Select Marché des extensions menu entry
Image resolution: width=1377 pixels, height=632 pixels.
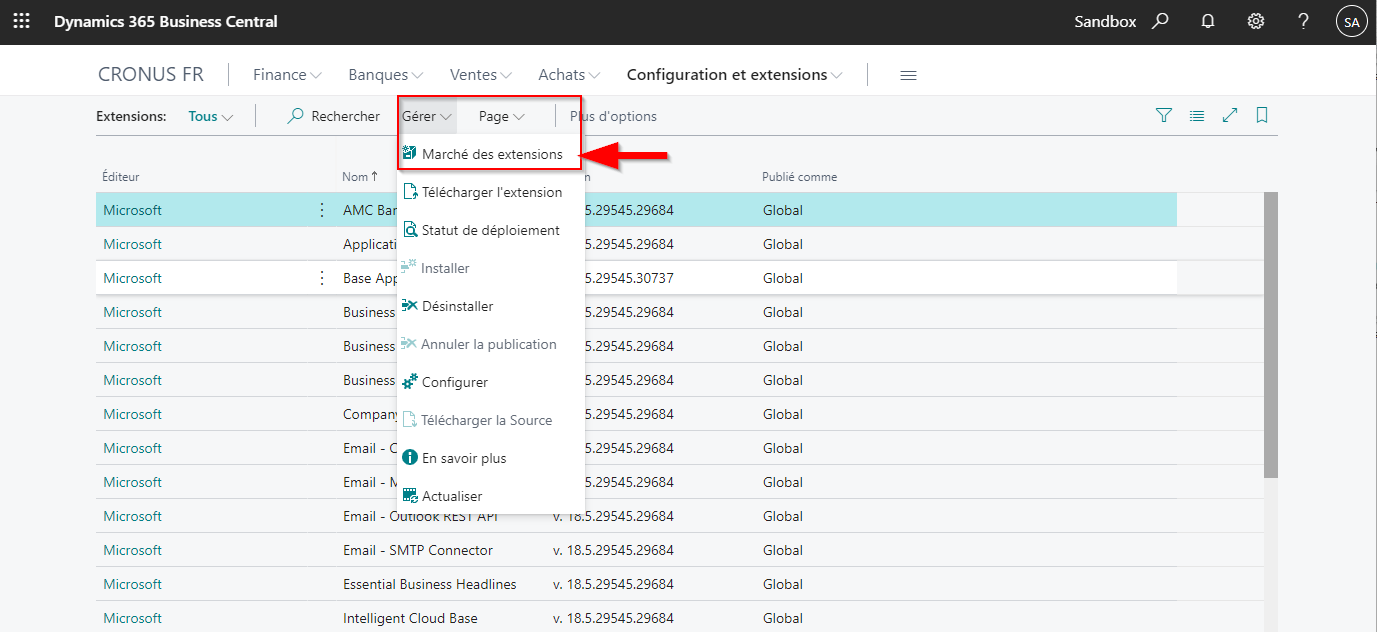pyautogui.click(x=491, y=154)
